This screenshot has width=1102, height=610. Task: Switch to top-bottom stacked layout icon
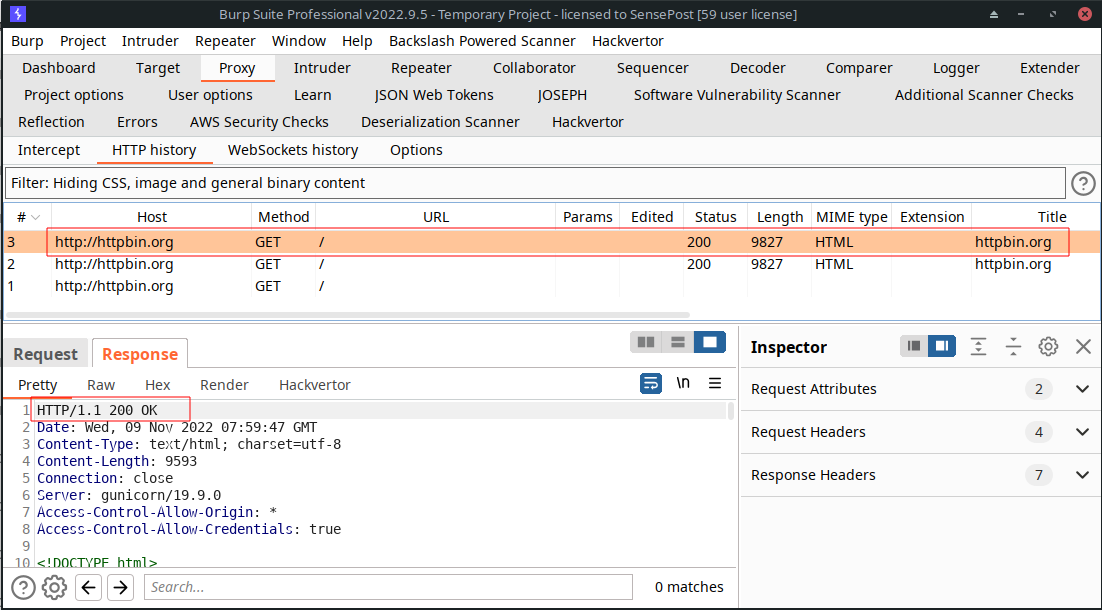point(678,342)
